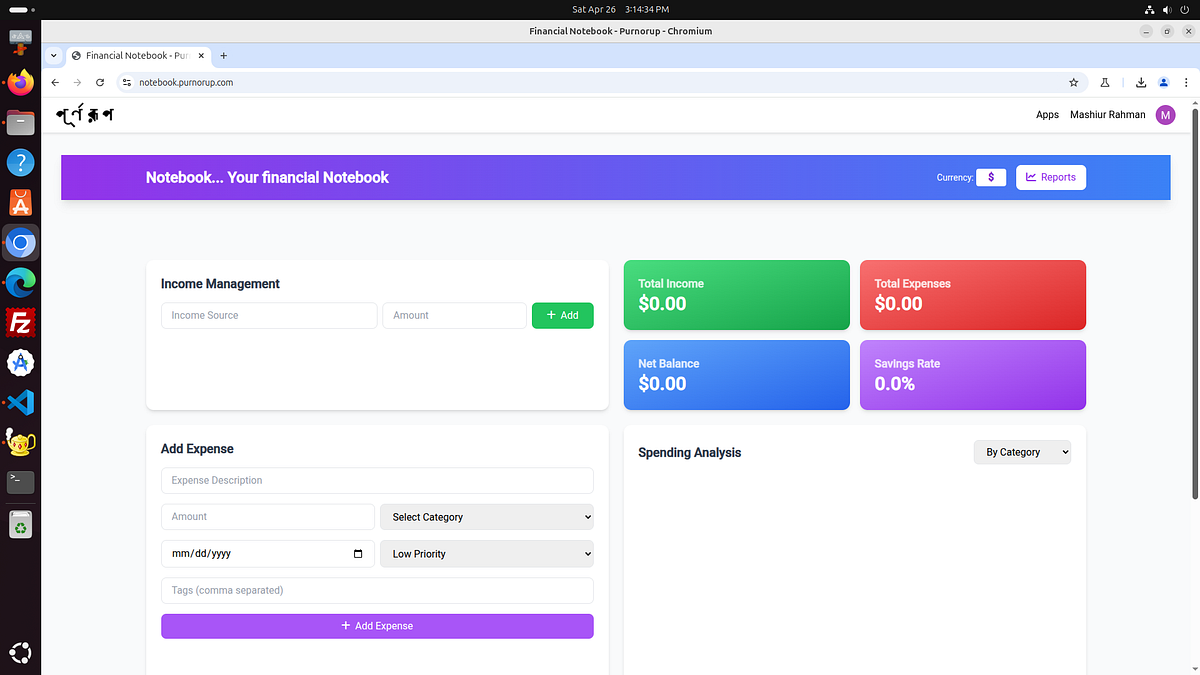This screenshot has height=675, width=1200.
Task: Open the By Category analysis dropdown
Action: point(1022,452)
